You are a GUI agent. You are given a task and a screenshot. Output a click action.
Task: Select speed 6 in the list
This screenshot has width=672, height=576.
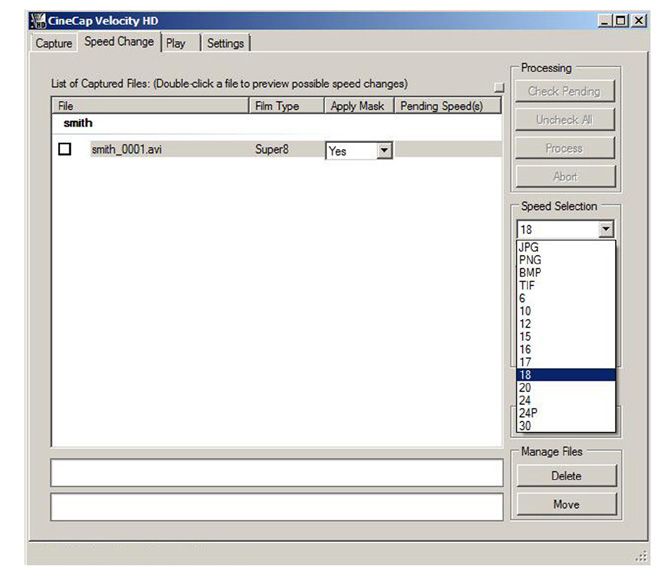(566, 298)
